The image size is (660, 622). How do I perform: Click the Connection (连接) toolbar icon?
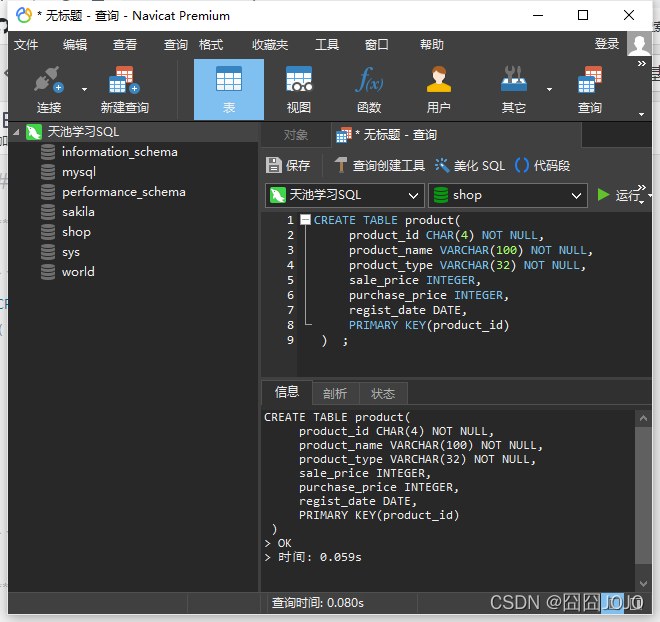(x=49, y=89)
